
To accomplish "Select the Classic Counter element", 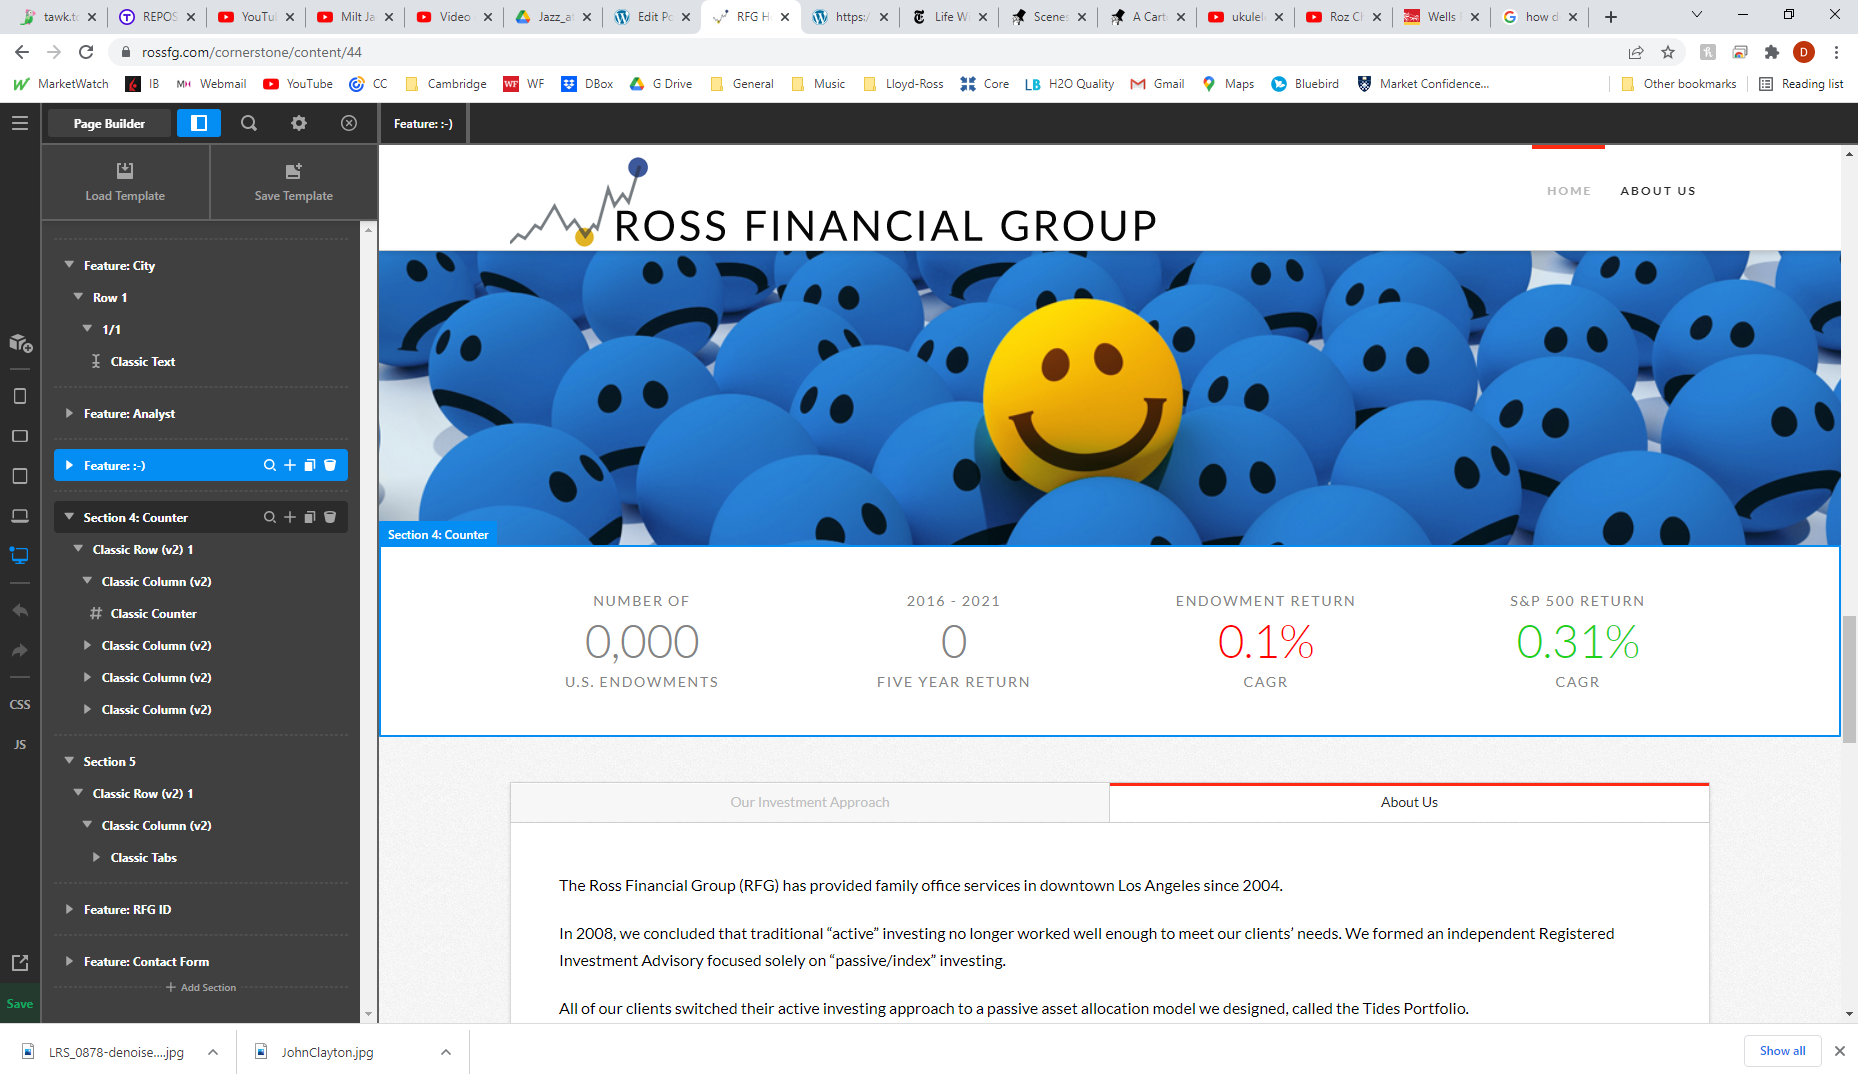I will (153, 613).
